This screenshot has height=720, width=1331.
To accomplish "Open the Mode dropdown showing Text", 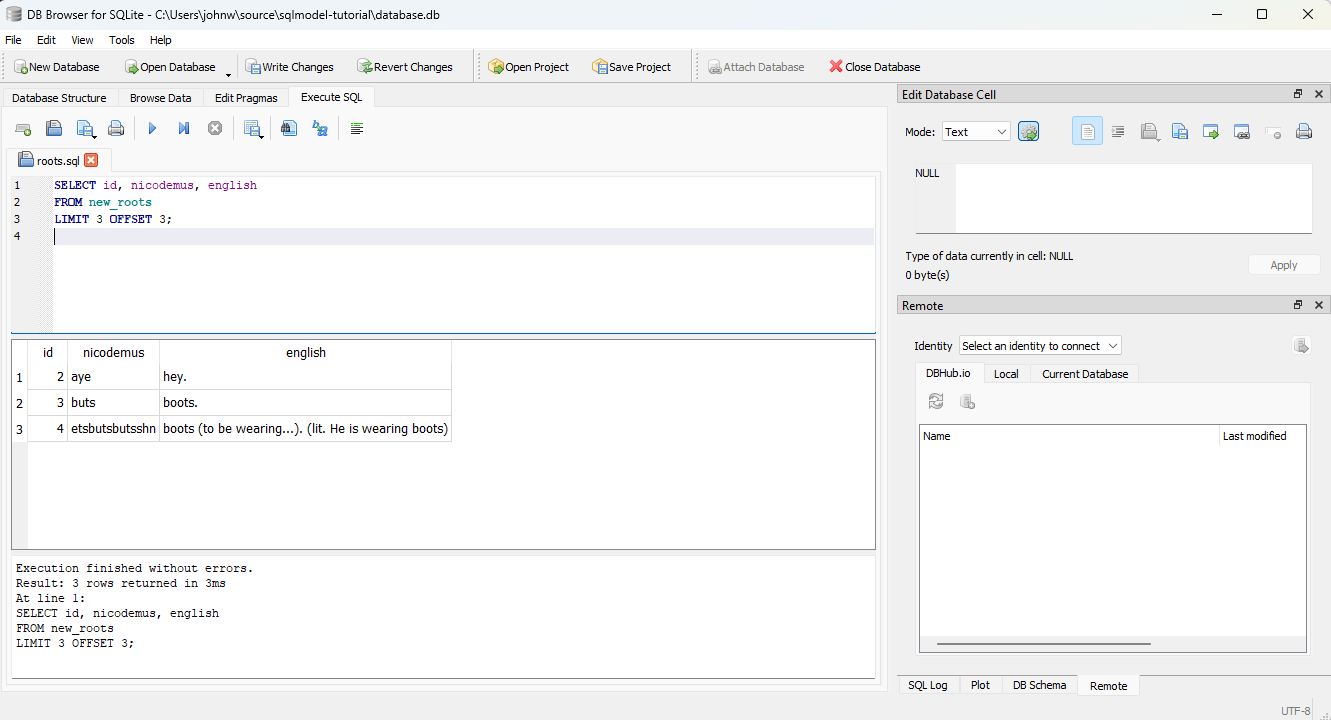I will pyautogui.click(x=976, y=132).
